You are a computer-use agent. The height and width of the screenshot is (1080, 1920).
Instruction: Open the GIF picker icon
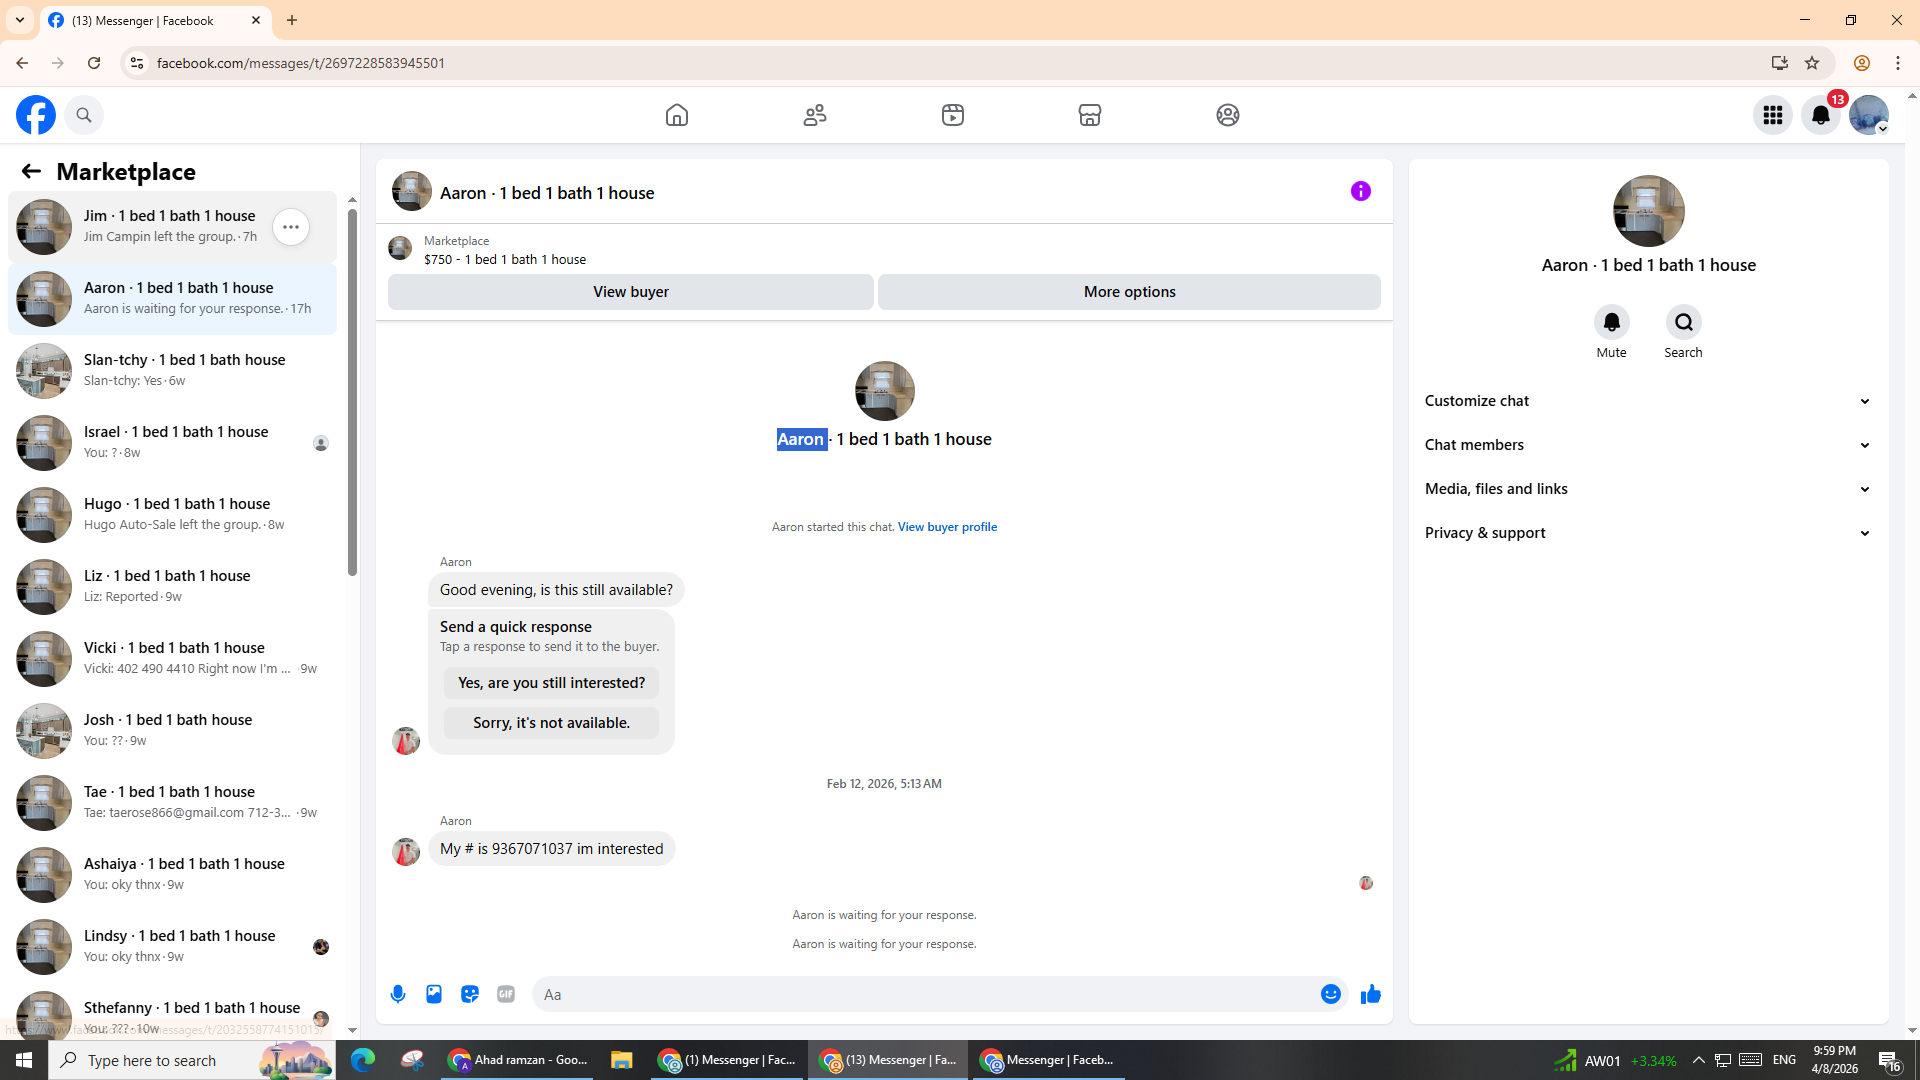click(506, 994)
